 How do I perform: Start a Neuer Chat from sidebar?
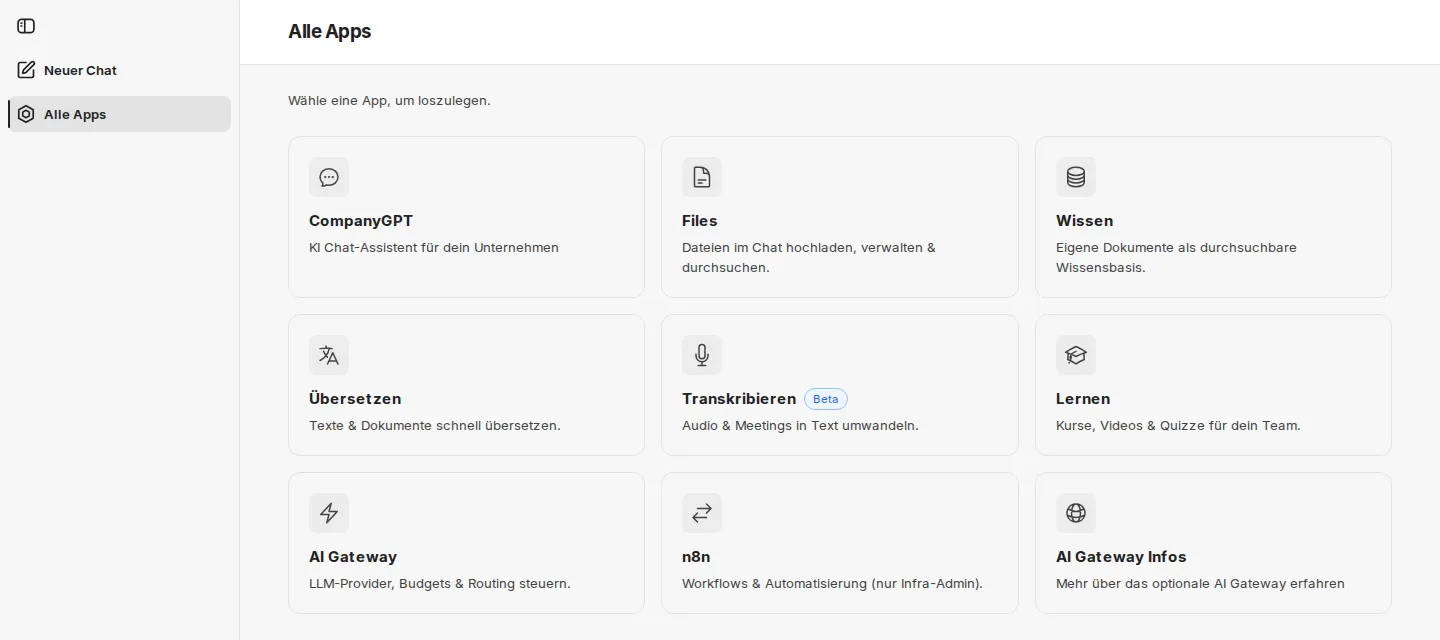coord(119,70)
